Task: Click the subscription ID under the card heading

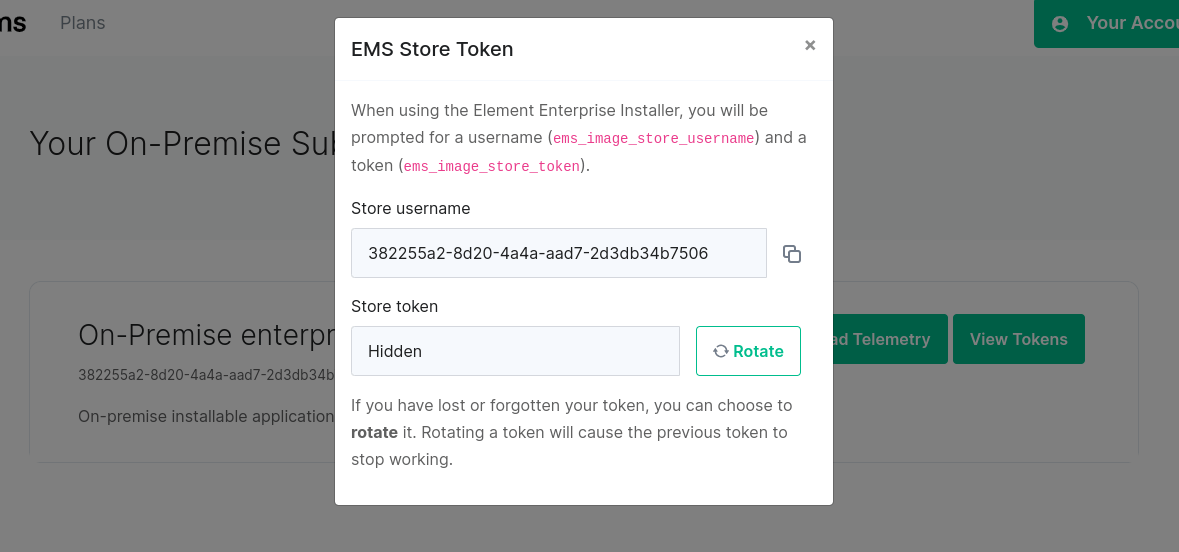Action: click(207, 375)
